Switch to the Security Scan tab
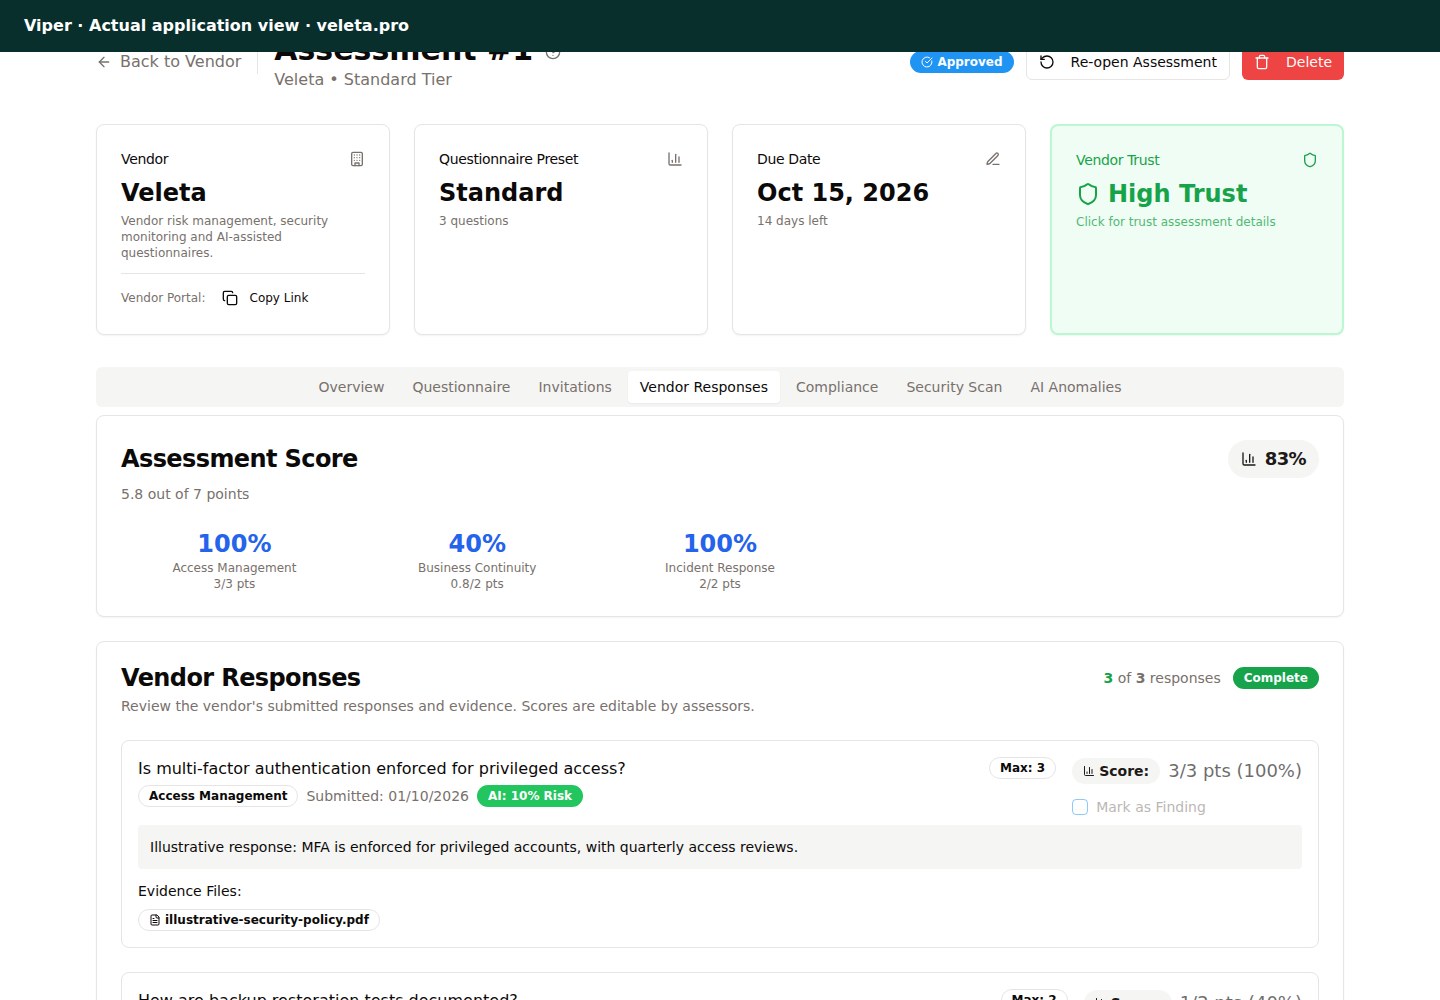This screenshot has width=1440, height=1000. [954, 387]
